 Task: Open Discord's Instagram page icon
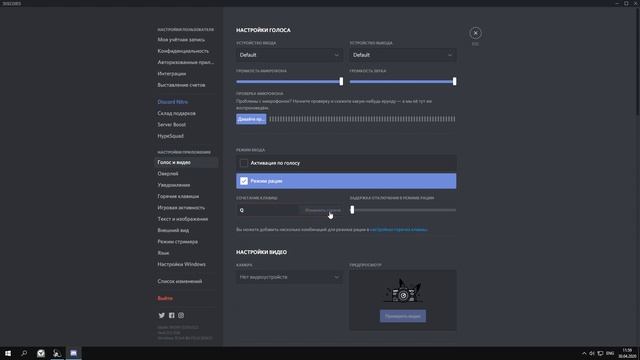(x=181, y=316)
